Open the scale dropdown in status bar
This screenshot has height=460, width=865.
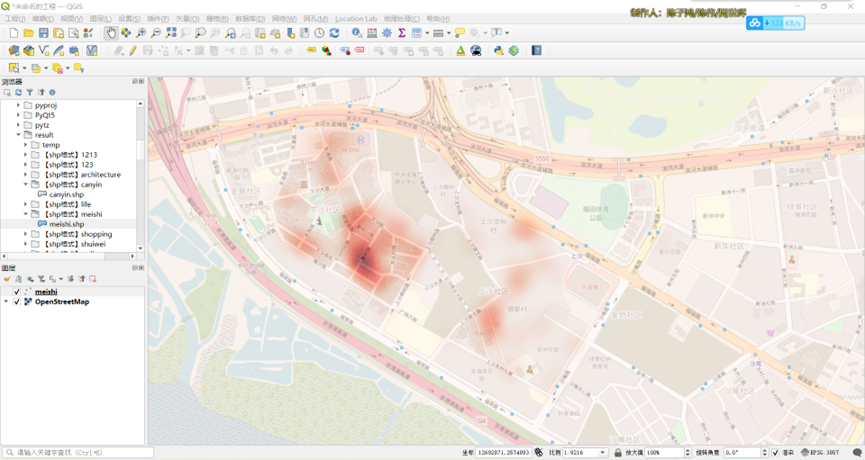(x=602, y=452)
